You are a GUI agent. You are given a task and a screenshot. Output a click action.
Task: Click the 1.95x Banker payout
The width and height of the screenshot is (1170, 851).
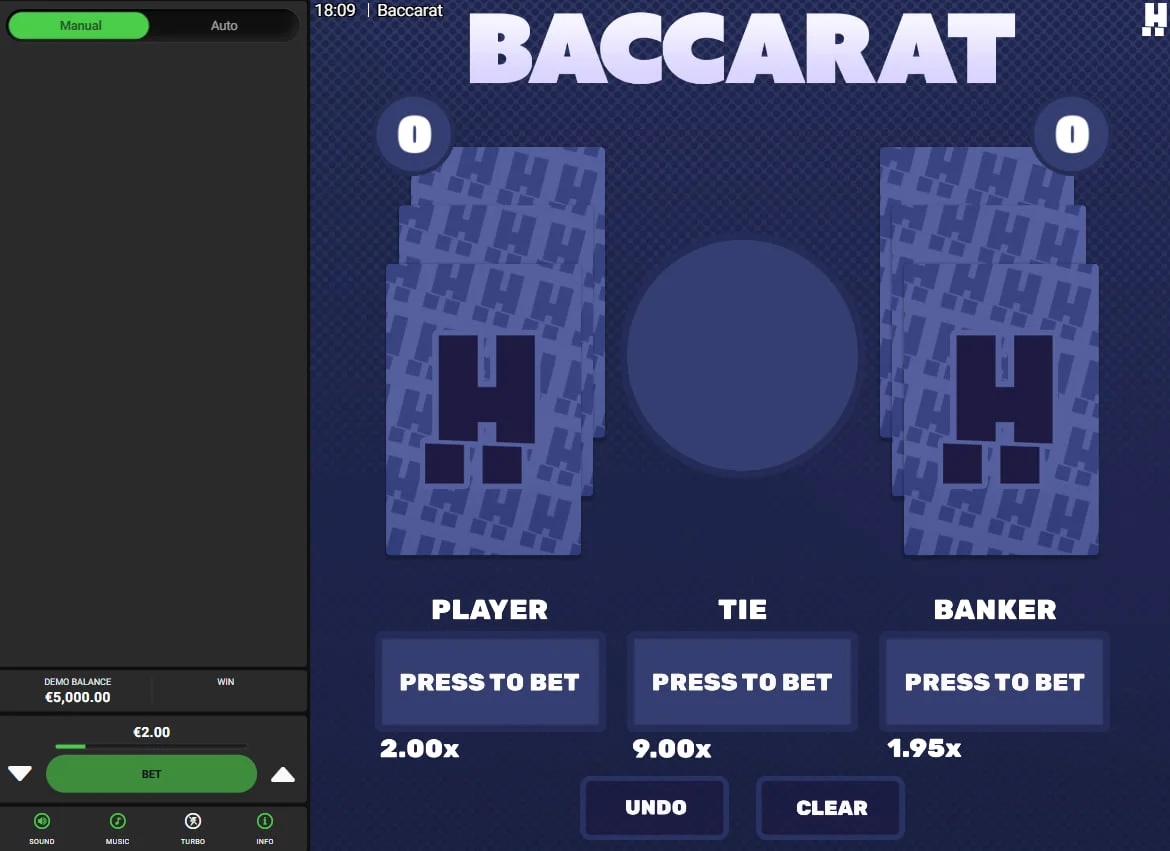tap(924, 748)
